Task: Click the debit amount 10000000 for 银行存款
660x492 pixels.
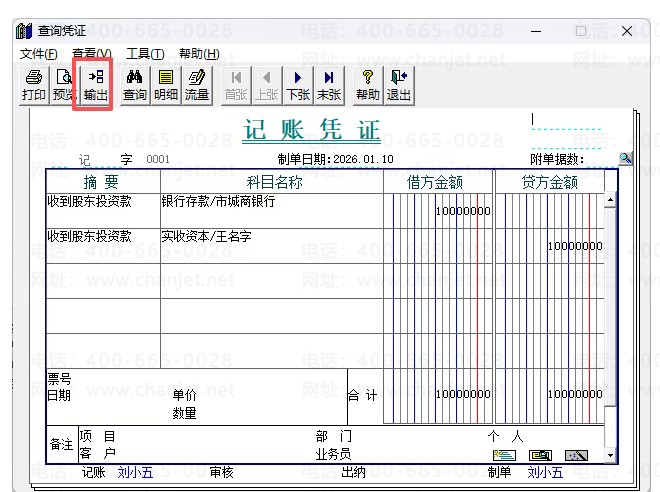Action: click(x=463, y=211)
